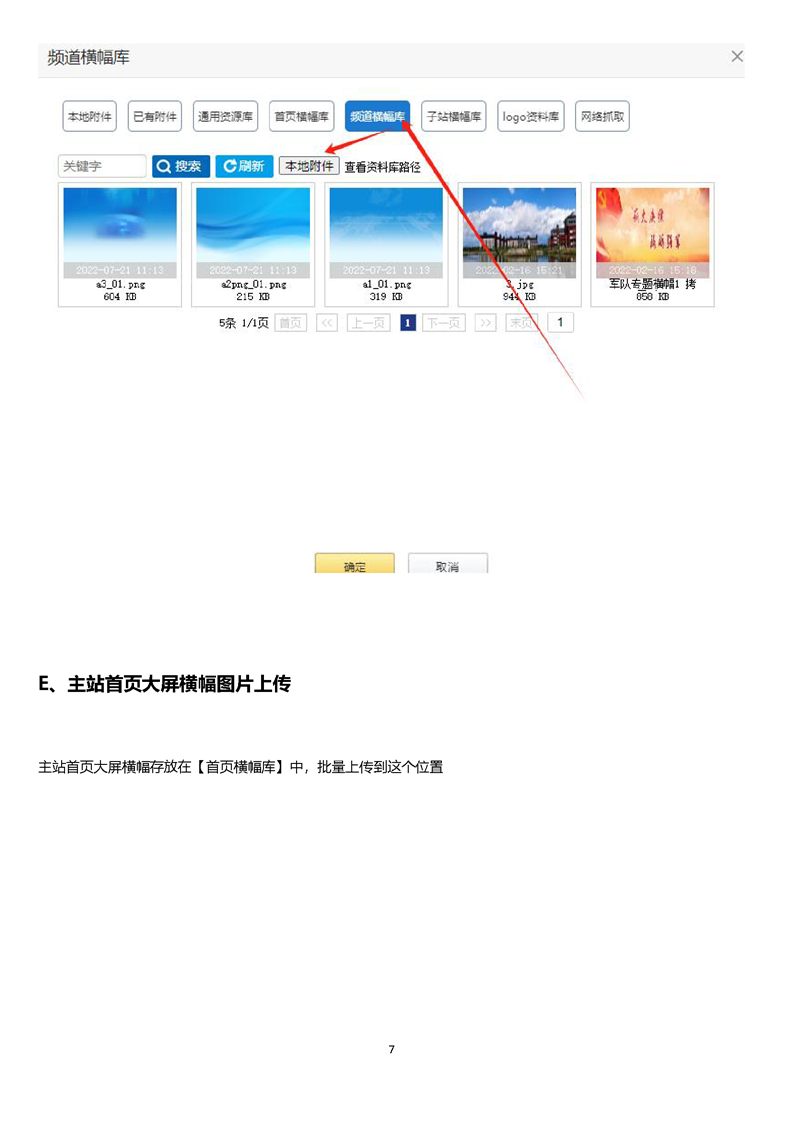Screen dimensions: 793x1122
Task: Switch to the logo资料库 tab
Action: coord(531,117)
